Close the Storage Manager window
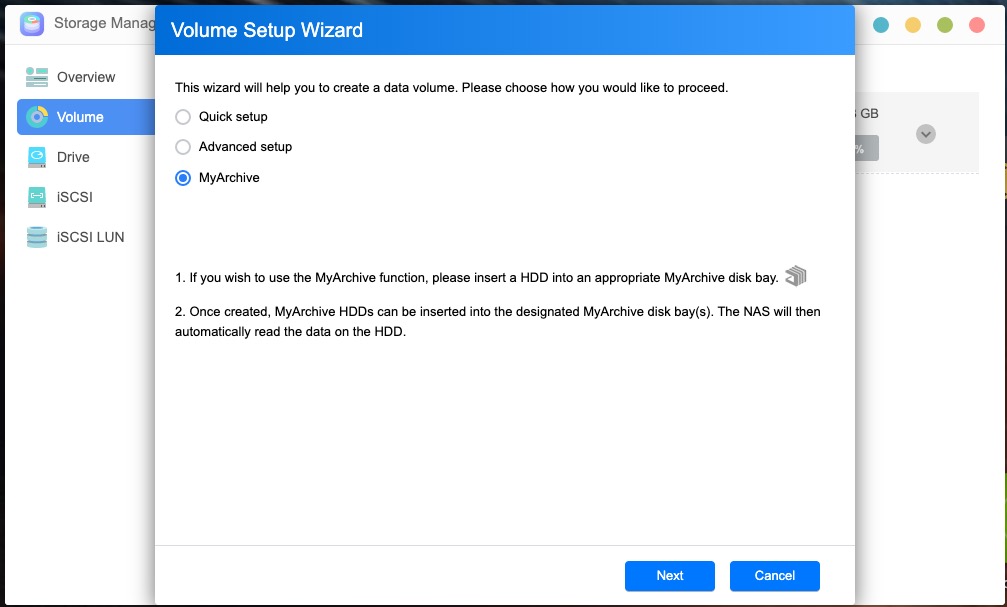1007x607 pixels. click(977, 25)
